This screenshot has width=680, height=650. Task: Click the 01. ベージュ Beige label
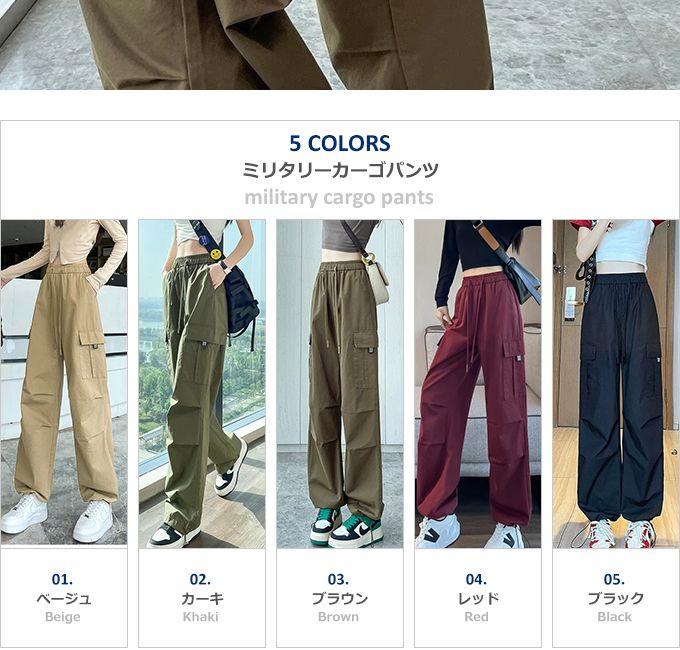[63, 598]
